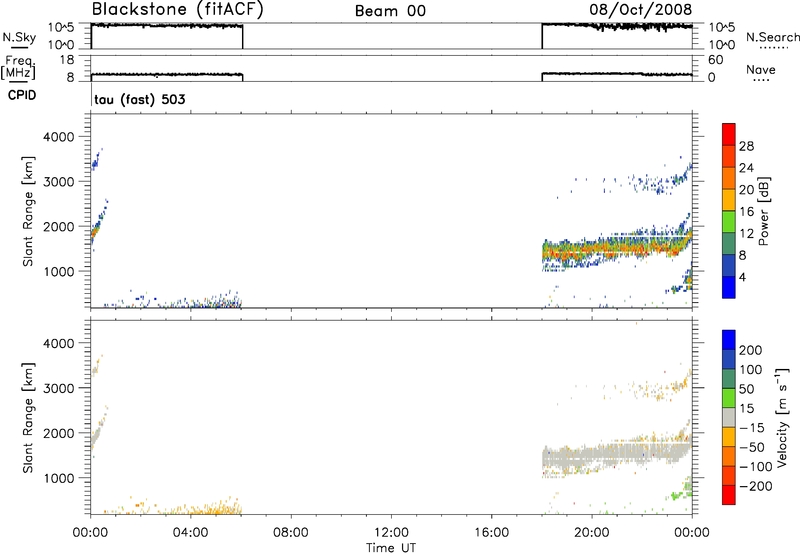Click the "-50" velocity color bar value

(752, 447)
